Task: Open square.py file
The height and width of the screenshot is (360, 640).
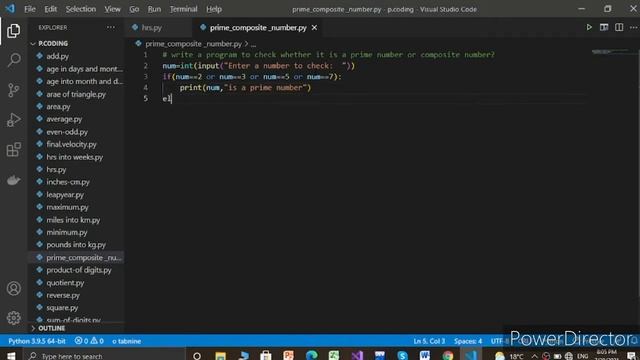Action: click(x=62, y=308)
